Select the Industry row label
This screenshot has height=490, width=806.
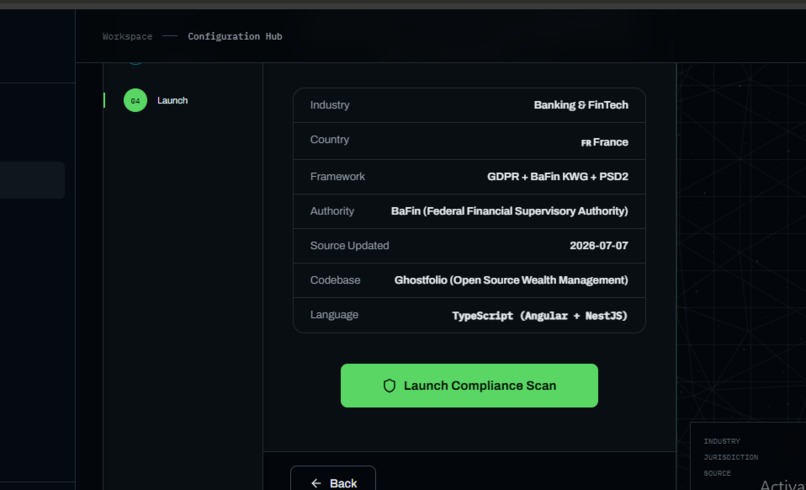329,105
